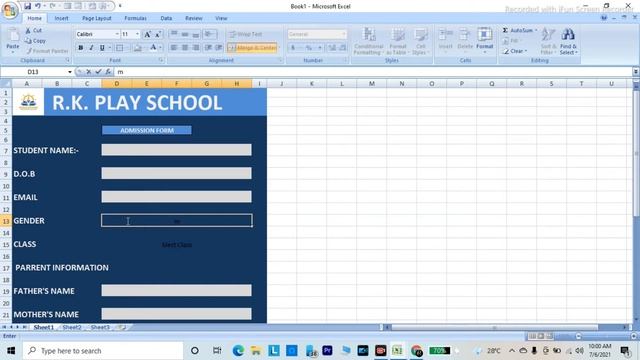Increase font size with Grow Font
The width and height of the screenshot is (640, 360).
click(x=147, y=34)
